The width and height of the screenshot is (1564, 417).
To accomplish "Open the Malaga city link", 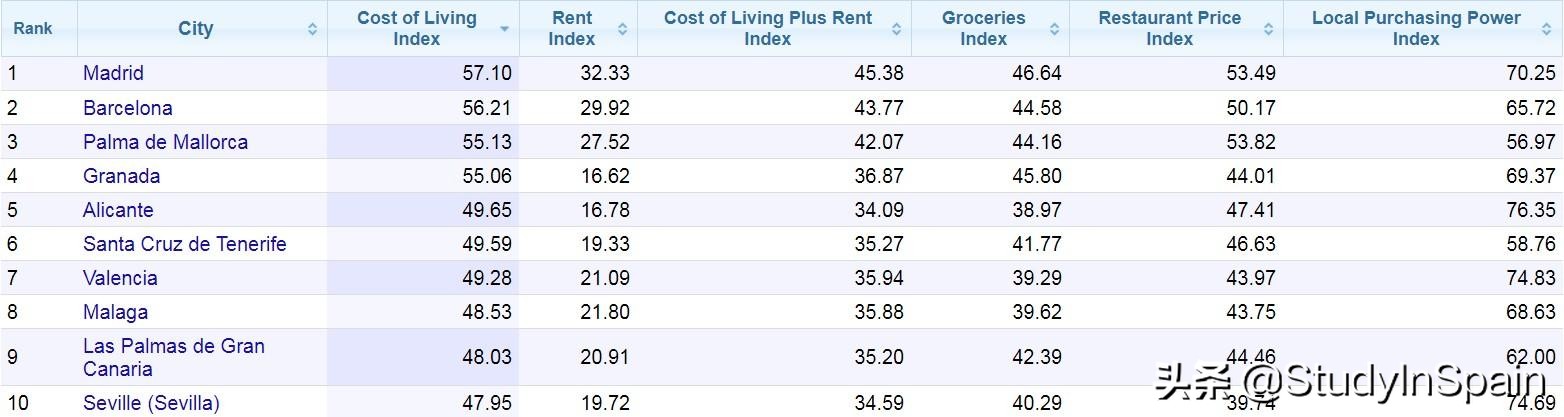I will coord(115,312).
